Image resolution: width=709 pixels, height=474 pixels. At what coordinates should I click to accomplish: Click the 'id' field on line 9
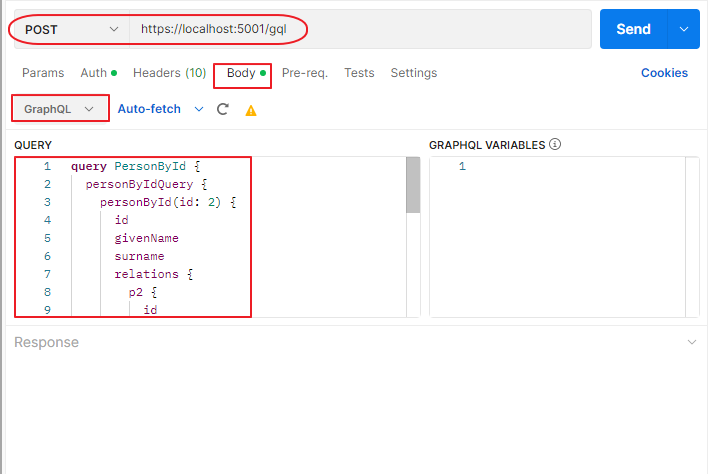(x=150, y=310)
